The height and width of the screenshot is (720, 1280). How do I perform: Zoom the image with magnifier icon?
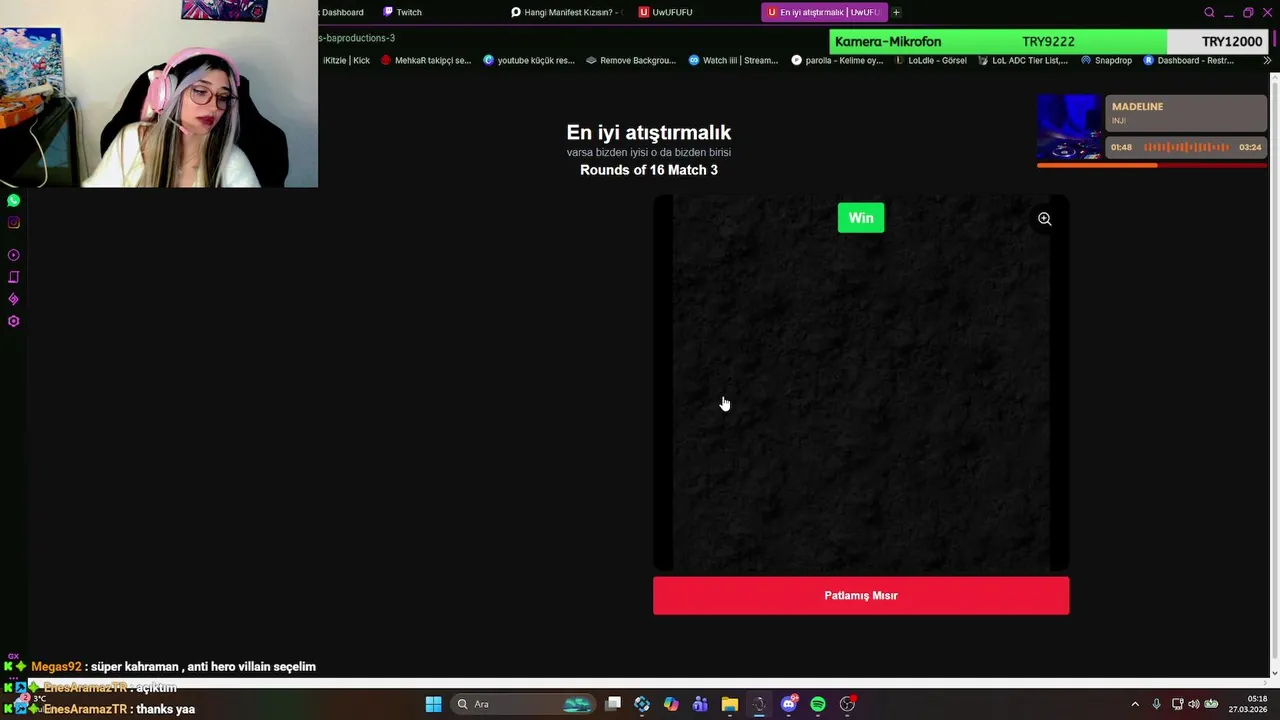1044,219
